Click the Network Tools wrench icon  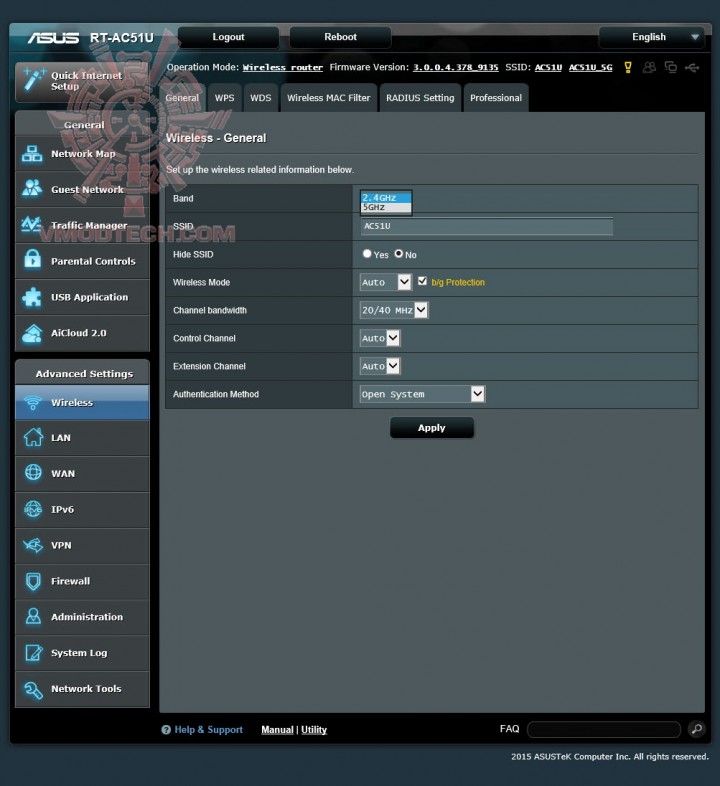33,690
